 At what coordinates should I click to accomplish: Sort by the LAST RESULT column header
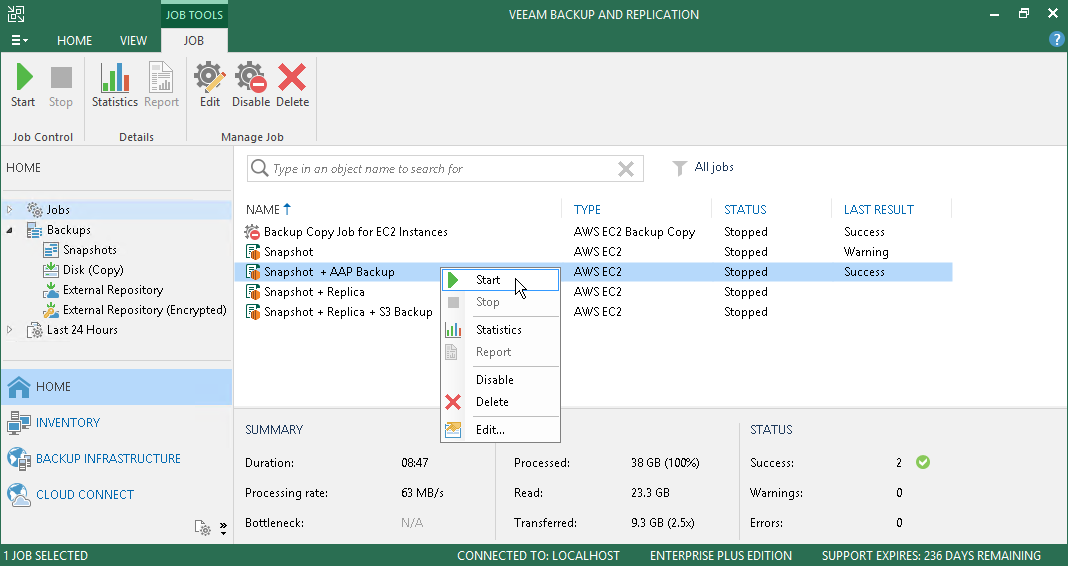[x=879, y=210]
